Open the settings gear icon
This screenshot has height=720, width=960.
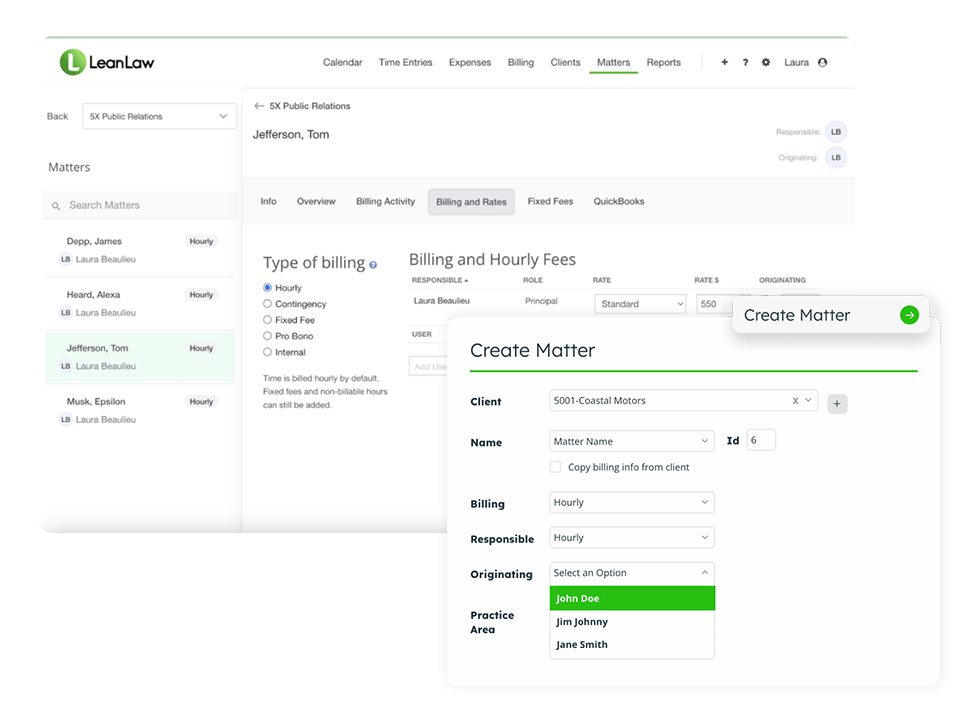(x=766, y=62)
